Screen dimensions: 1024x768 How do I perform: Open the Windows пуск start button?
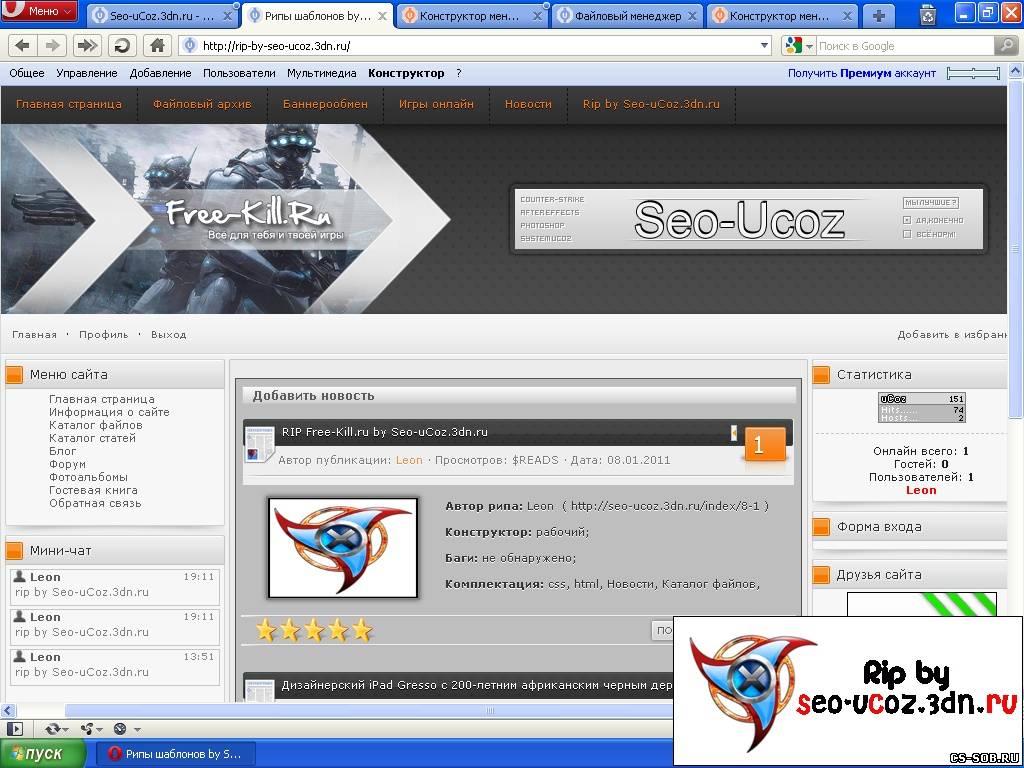43,754
